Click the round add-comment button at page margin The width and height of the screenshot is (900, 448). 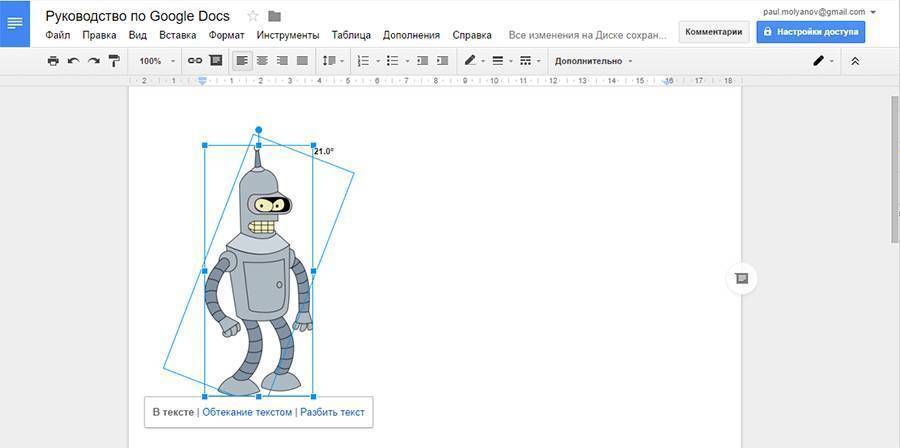[x=741, y=278]
